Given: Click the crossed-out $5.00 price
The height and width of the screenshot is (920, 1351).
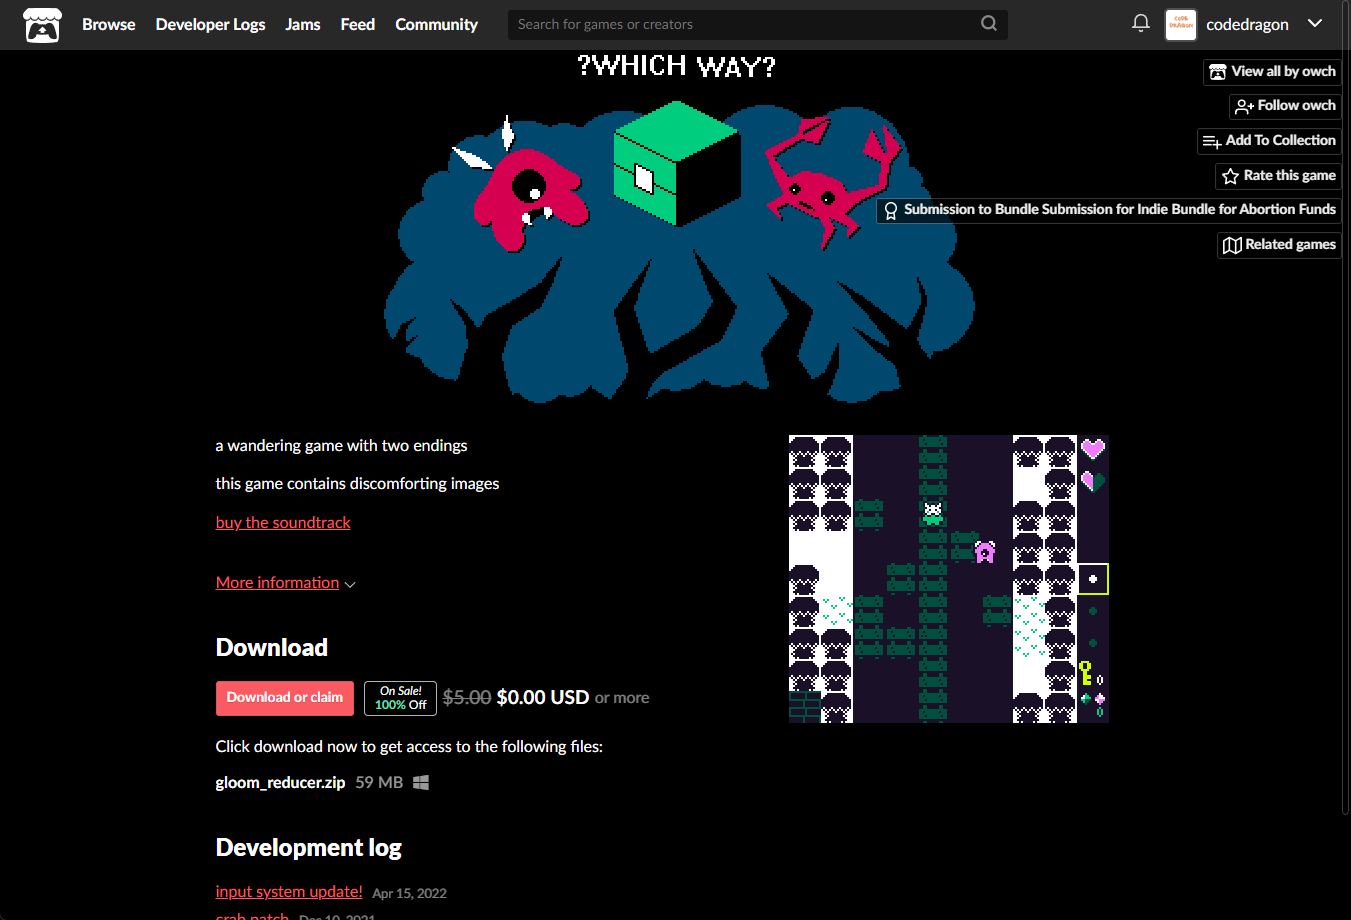Looking at the screenshot, I should pos(467,697).
